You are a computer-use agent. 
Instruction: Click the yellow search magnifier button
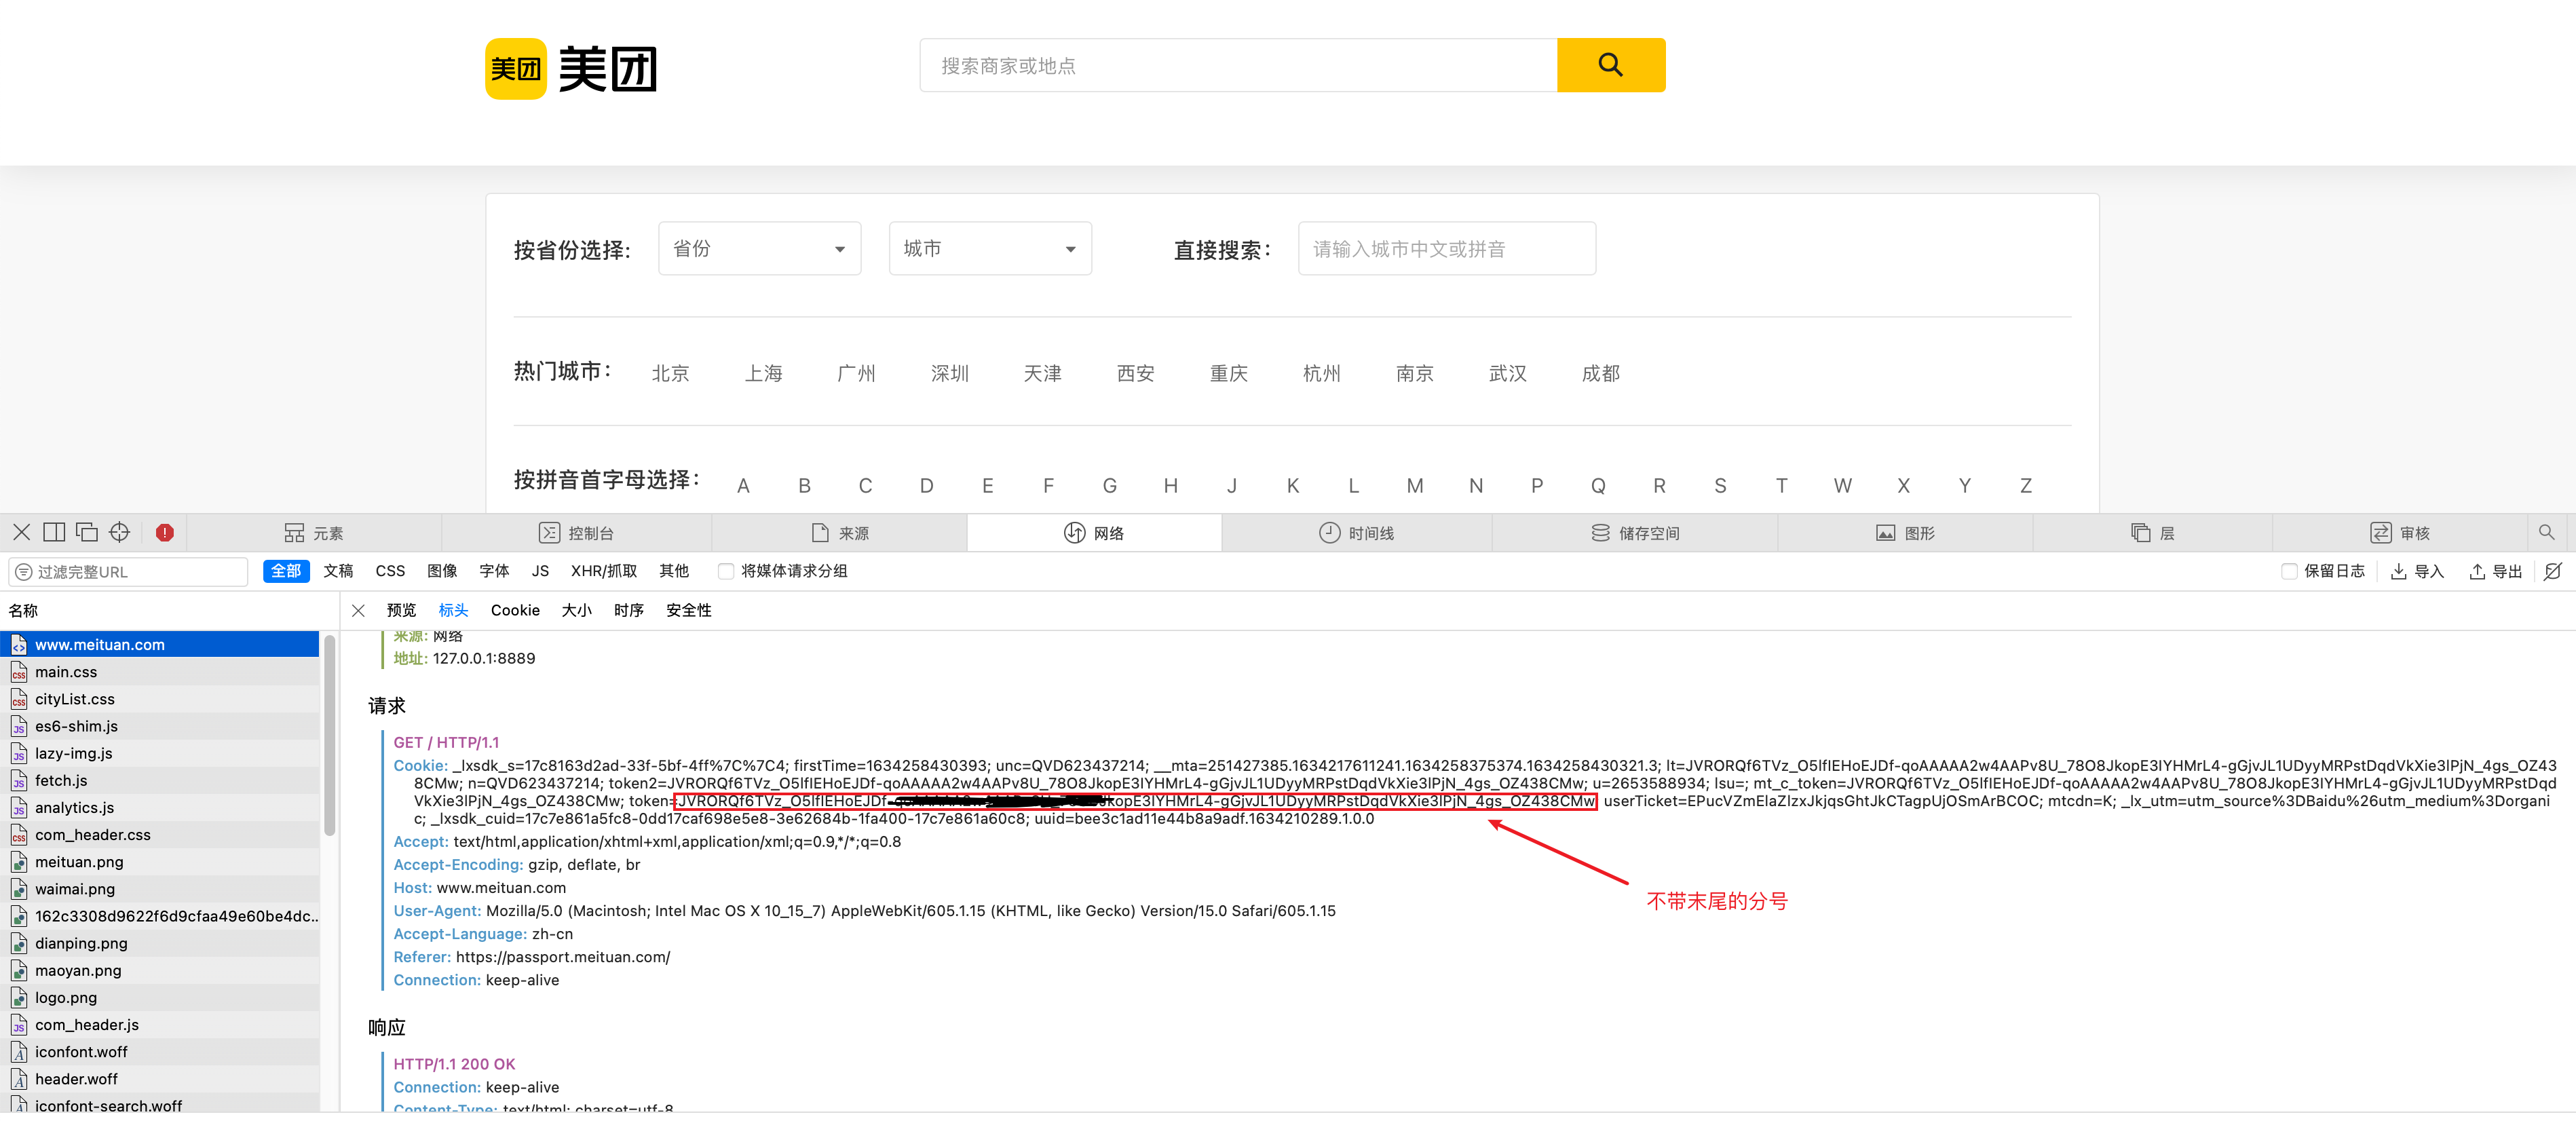point(1610,65)
